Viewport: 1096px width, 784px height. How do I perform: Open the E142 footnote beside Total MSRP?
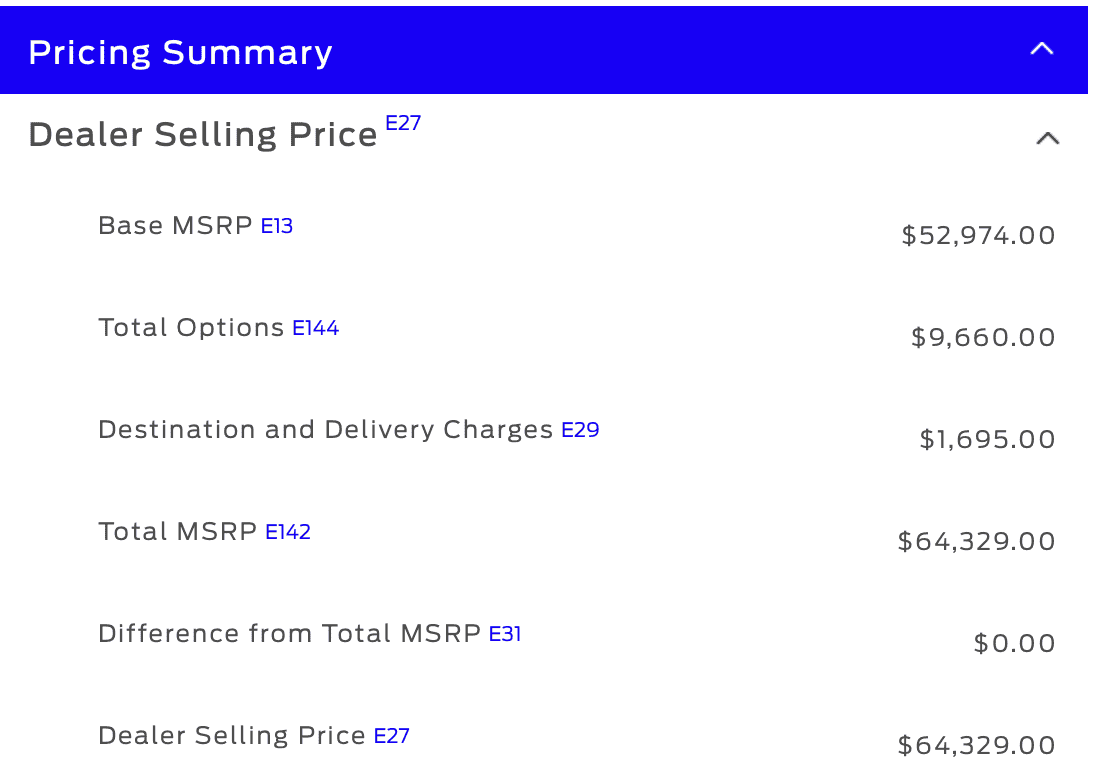point(288,532)
